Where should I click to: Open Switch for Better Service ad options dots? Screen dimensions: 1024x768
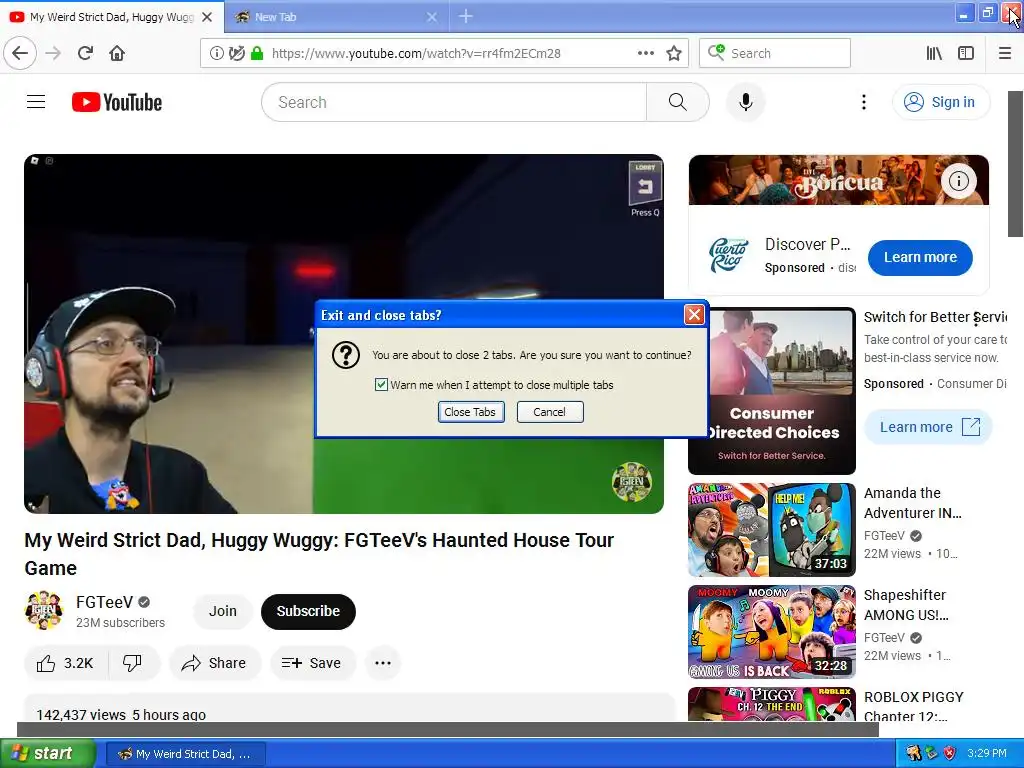[976, 319]
